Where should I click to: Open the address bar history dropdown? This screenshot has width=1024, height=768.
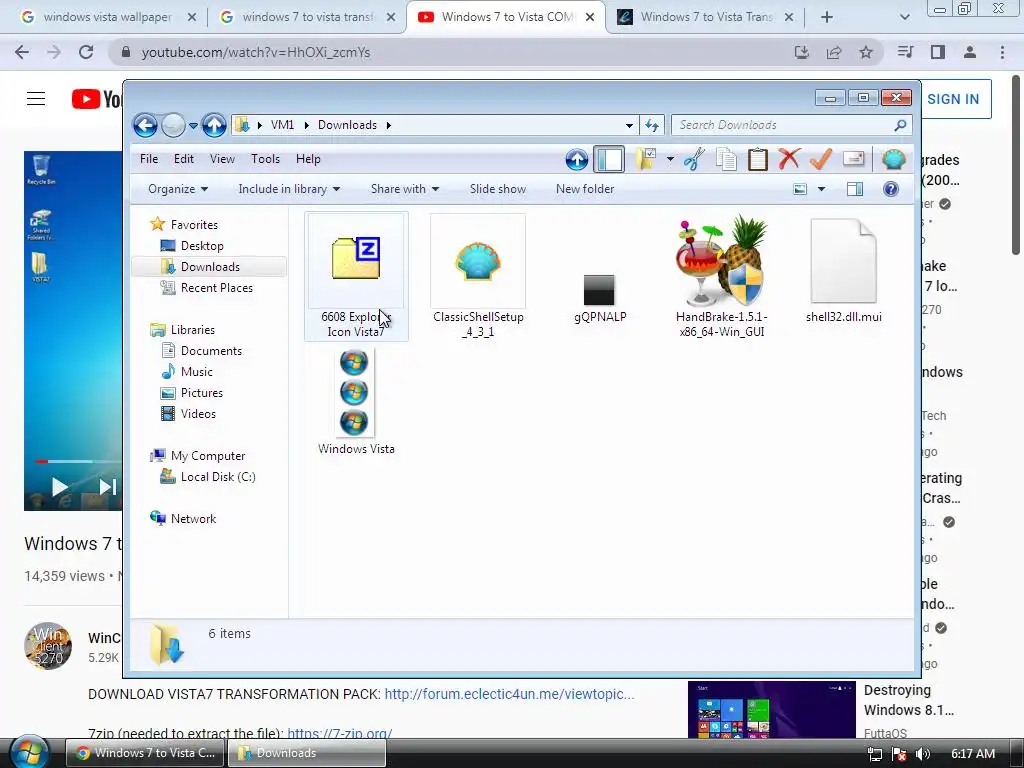tap(629, 125)
